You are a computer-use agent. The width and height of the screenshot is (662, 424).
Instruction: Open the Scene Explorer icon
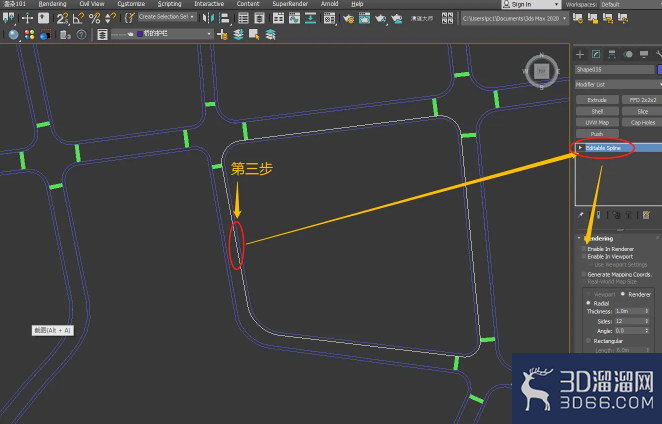(x=243, y=18)
